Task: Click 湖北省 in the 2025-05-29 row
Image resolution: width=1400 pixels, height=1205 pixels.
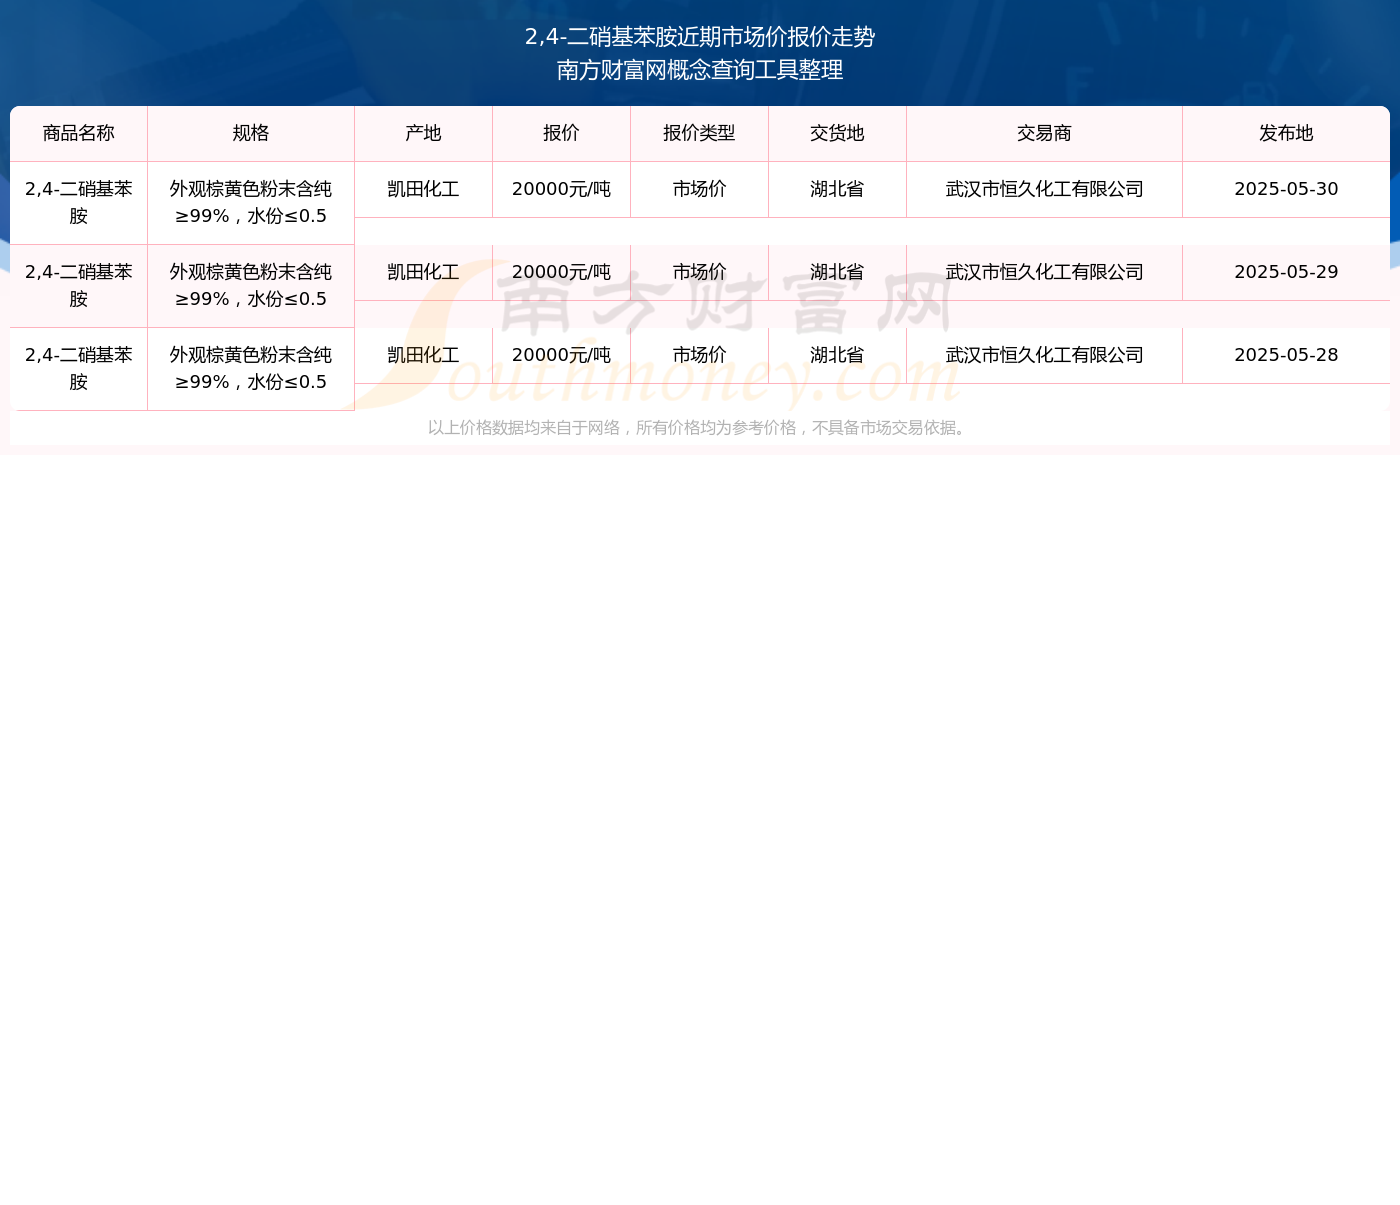Action: click(837, 272)
